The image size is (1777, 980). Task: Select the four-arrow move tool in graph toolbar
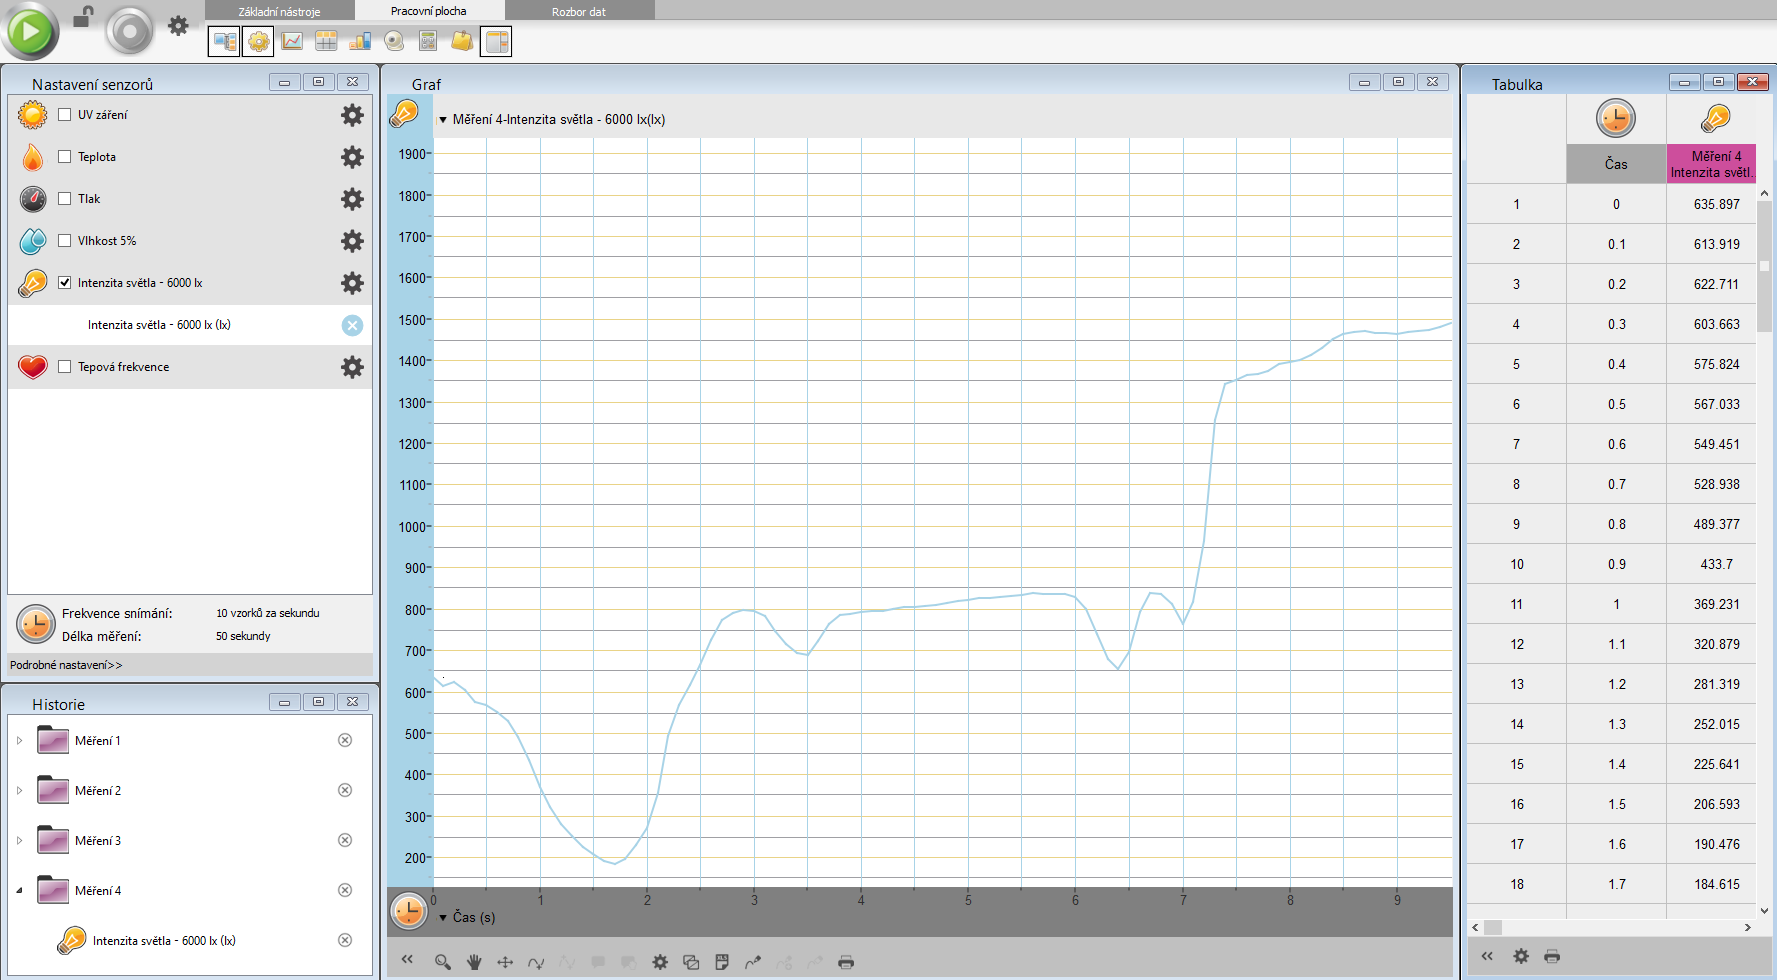(505, 962)
